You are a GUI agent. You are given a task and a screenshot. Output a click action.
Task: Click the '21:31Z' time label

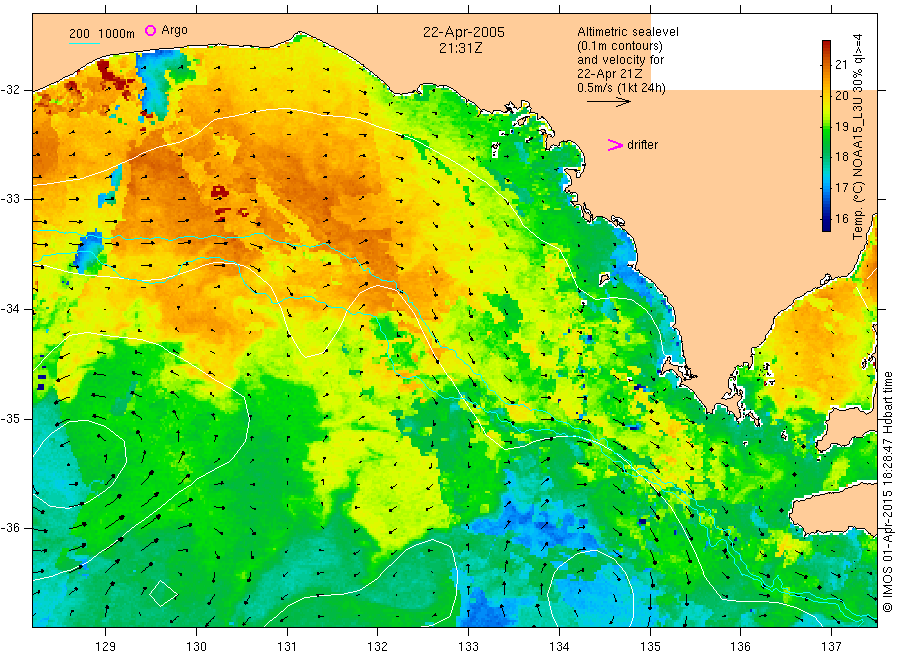coord(460,48)
